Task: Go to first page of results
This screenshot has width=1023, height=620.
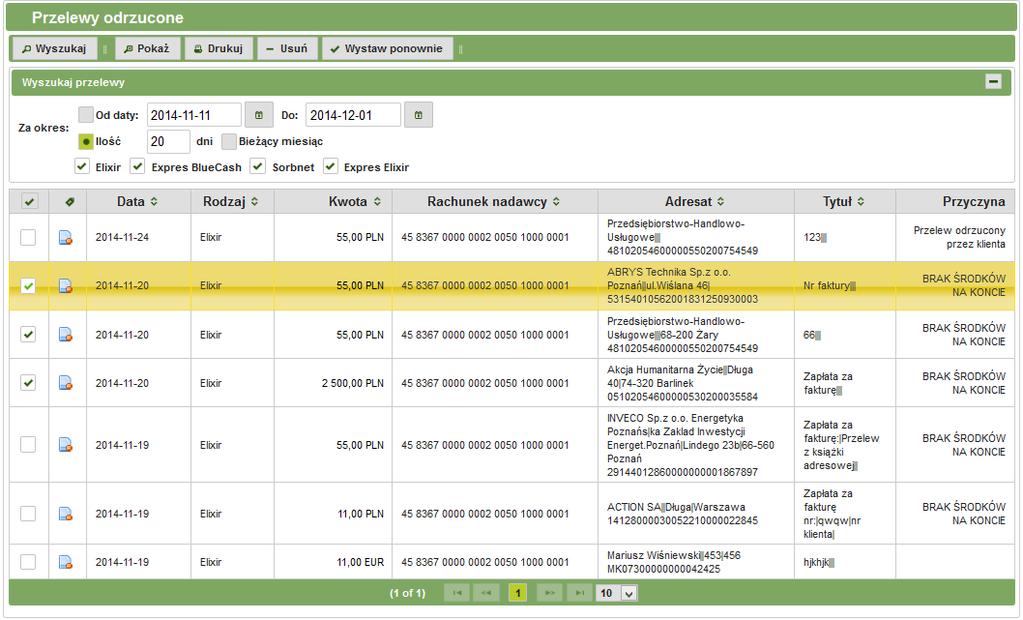Action: click(457, 593)
